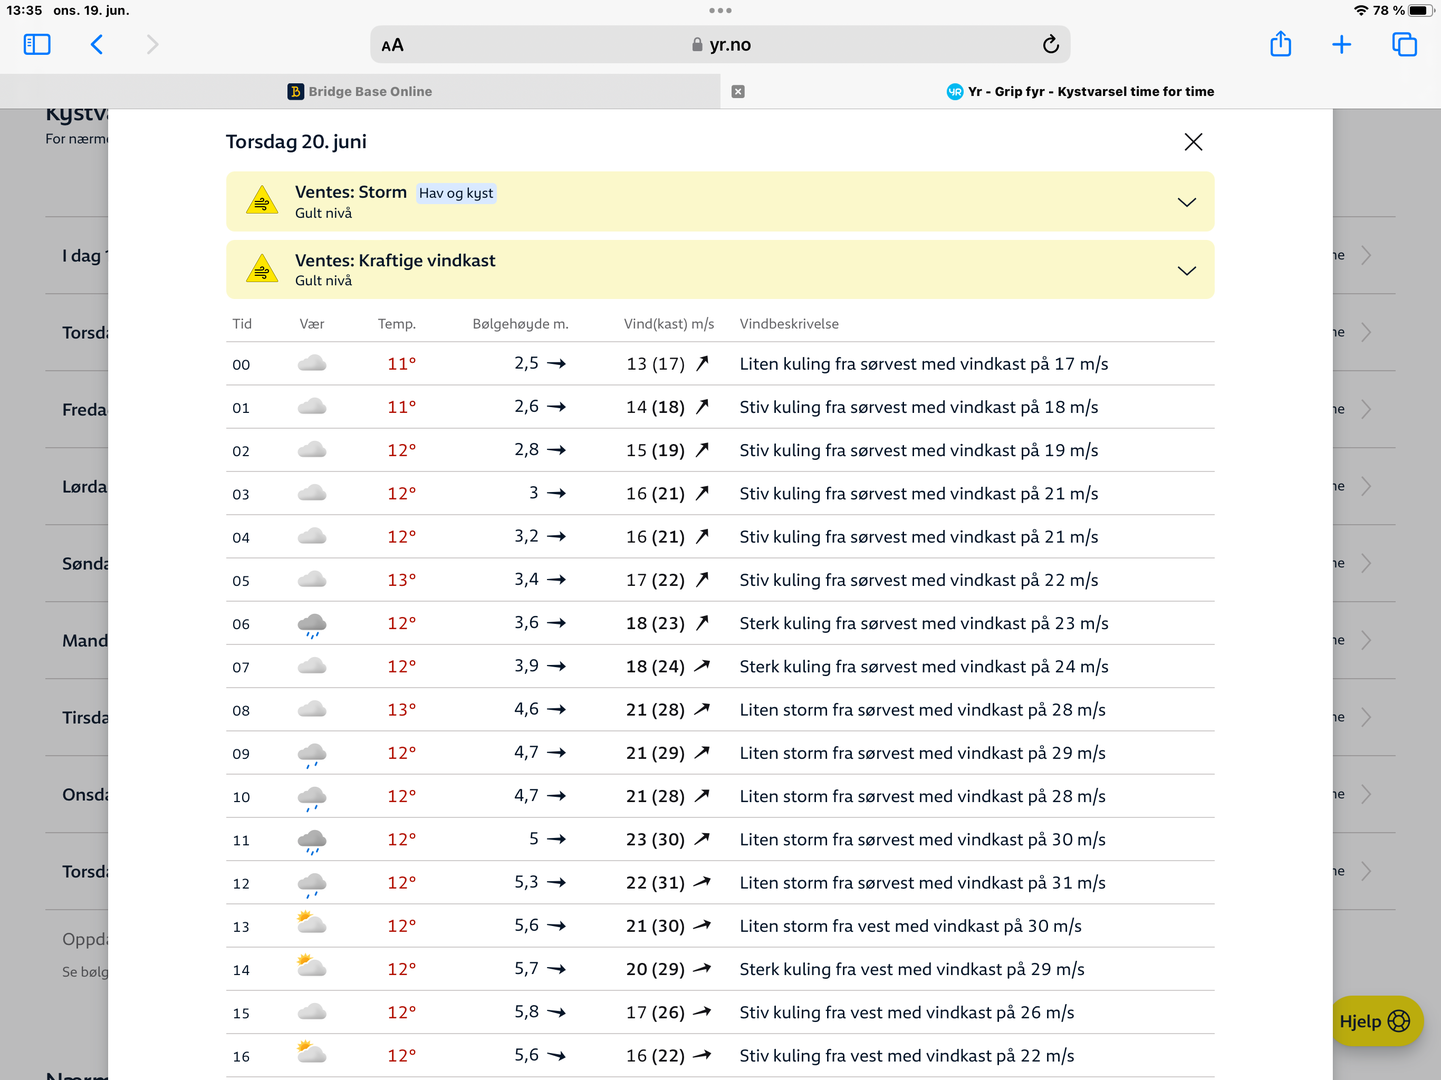Expand the Mandag row chevron behind dialog
This screenshot has height=1080, width=1441.
click(1366, 640)
